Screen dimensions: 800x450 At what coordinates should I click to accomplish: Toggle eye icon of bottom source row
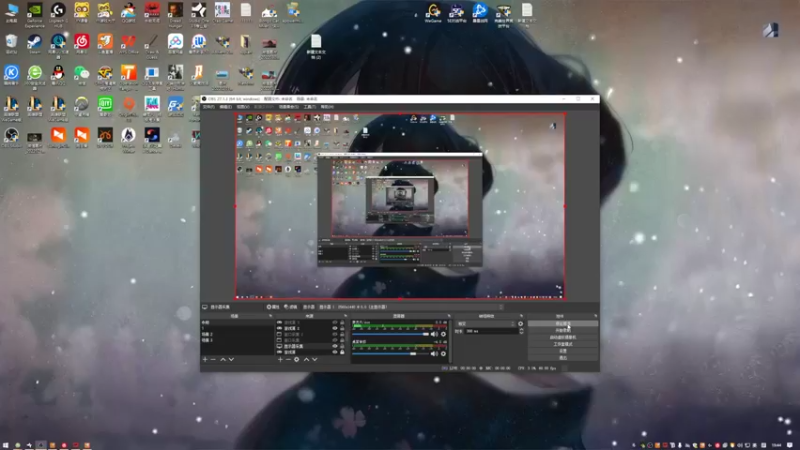click(x=335, y=352)
